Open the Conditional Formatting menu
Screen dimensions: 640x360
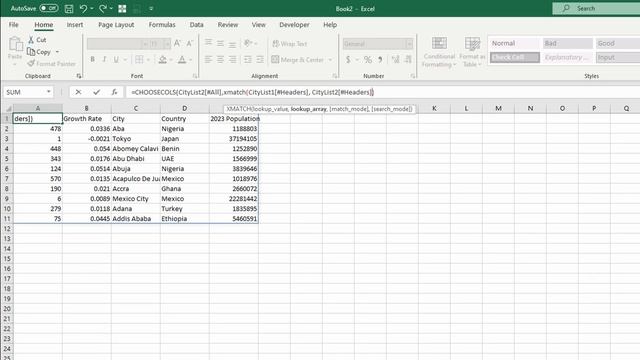coord(439,52)
